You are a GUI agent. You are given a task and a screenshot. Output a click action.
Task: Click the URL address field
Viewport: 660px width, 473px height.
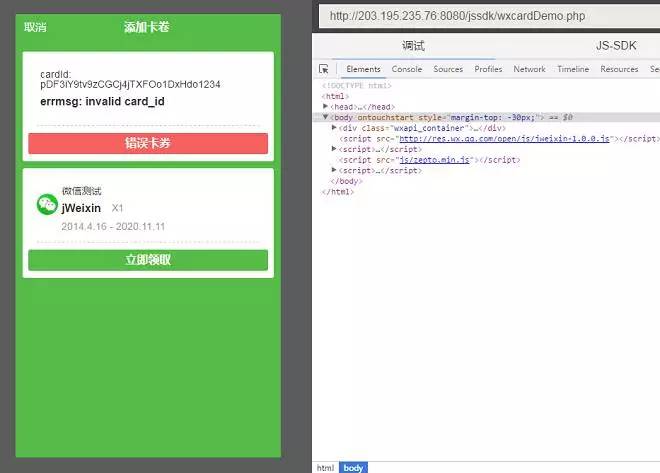pyautogui.click(x=489, y=16)
